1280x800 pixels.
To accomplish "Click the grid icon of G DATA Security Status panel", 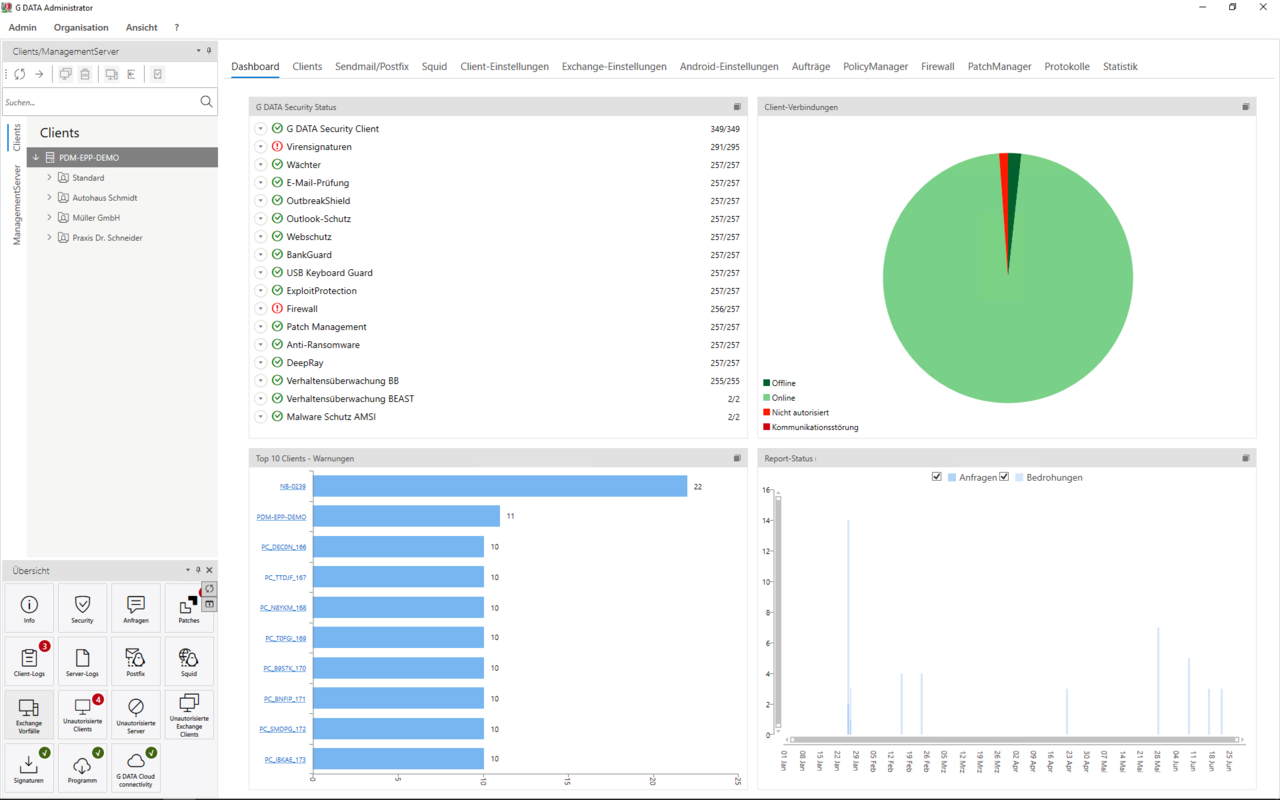I will click(737, 107).
